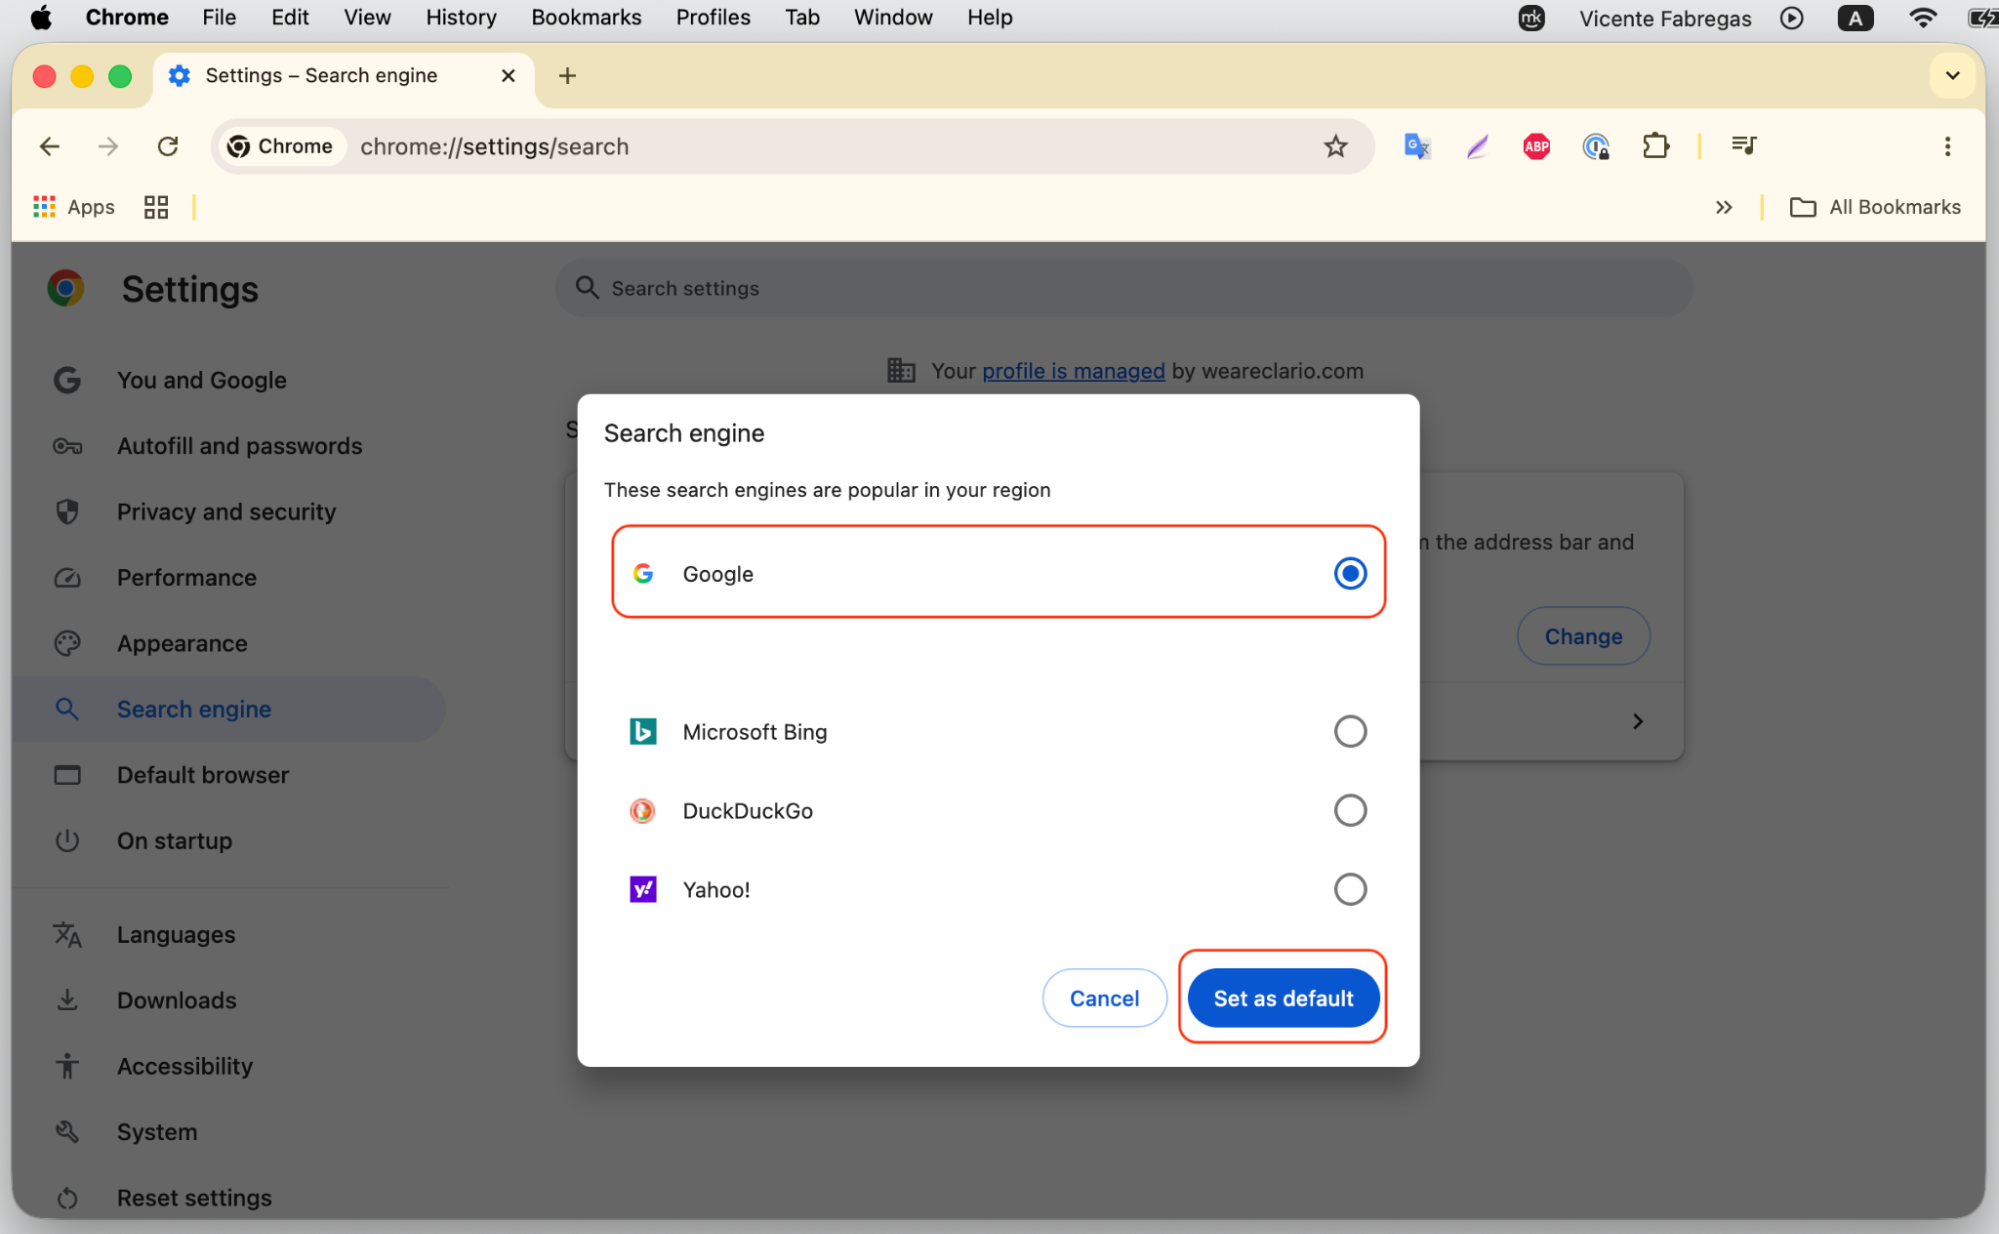Open the Chrome application menu
The height and width of the screenshot is (1234, 1999).
[x=127, y=18]
